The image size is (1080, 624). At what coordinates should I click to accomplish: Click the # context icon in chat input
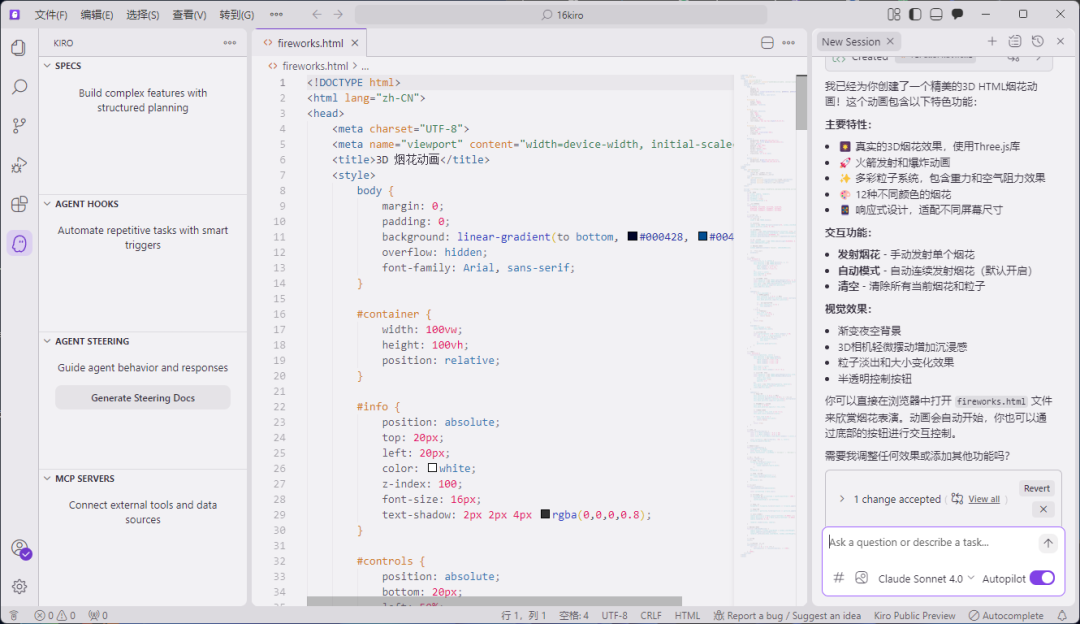[x=839, y=578]
